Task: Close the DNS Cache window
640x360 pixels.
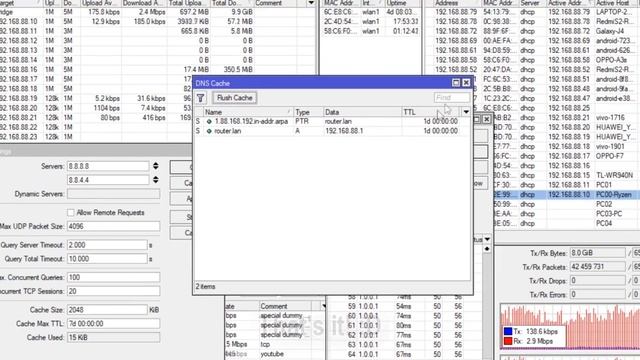Action: (466, 83)
